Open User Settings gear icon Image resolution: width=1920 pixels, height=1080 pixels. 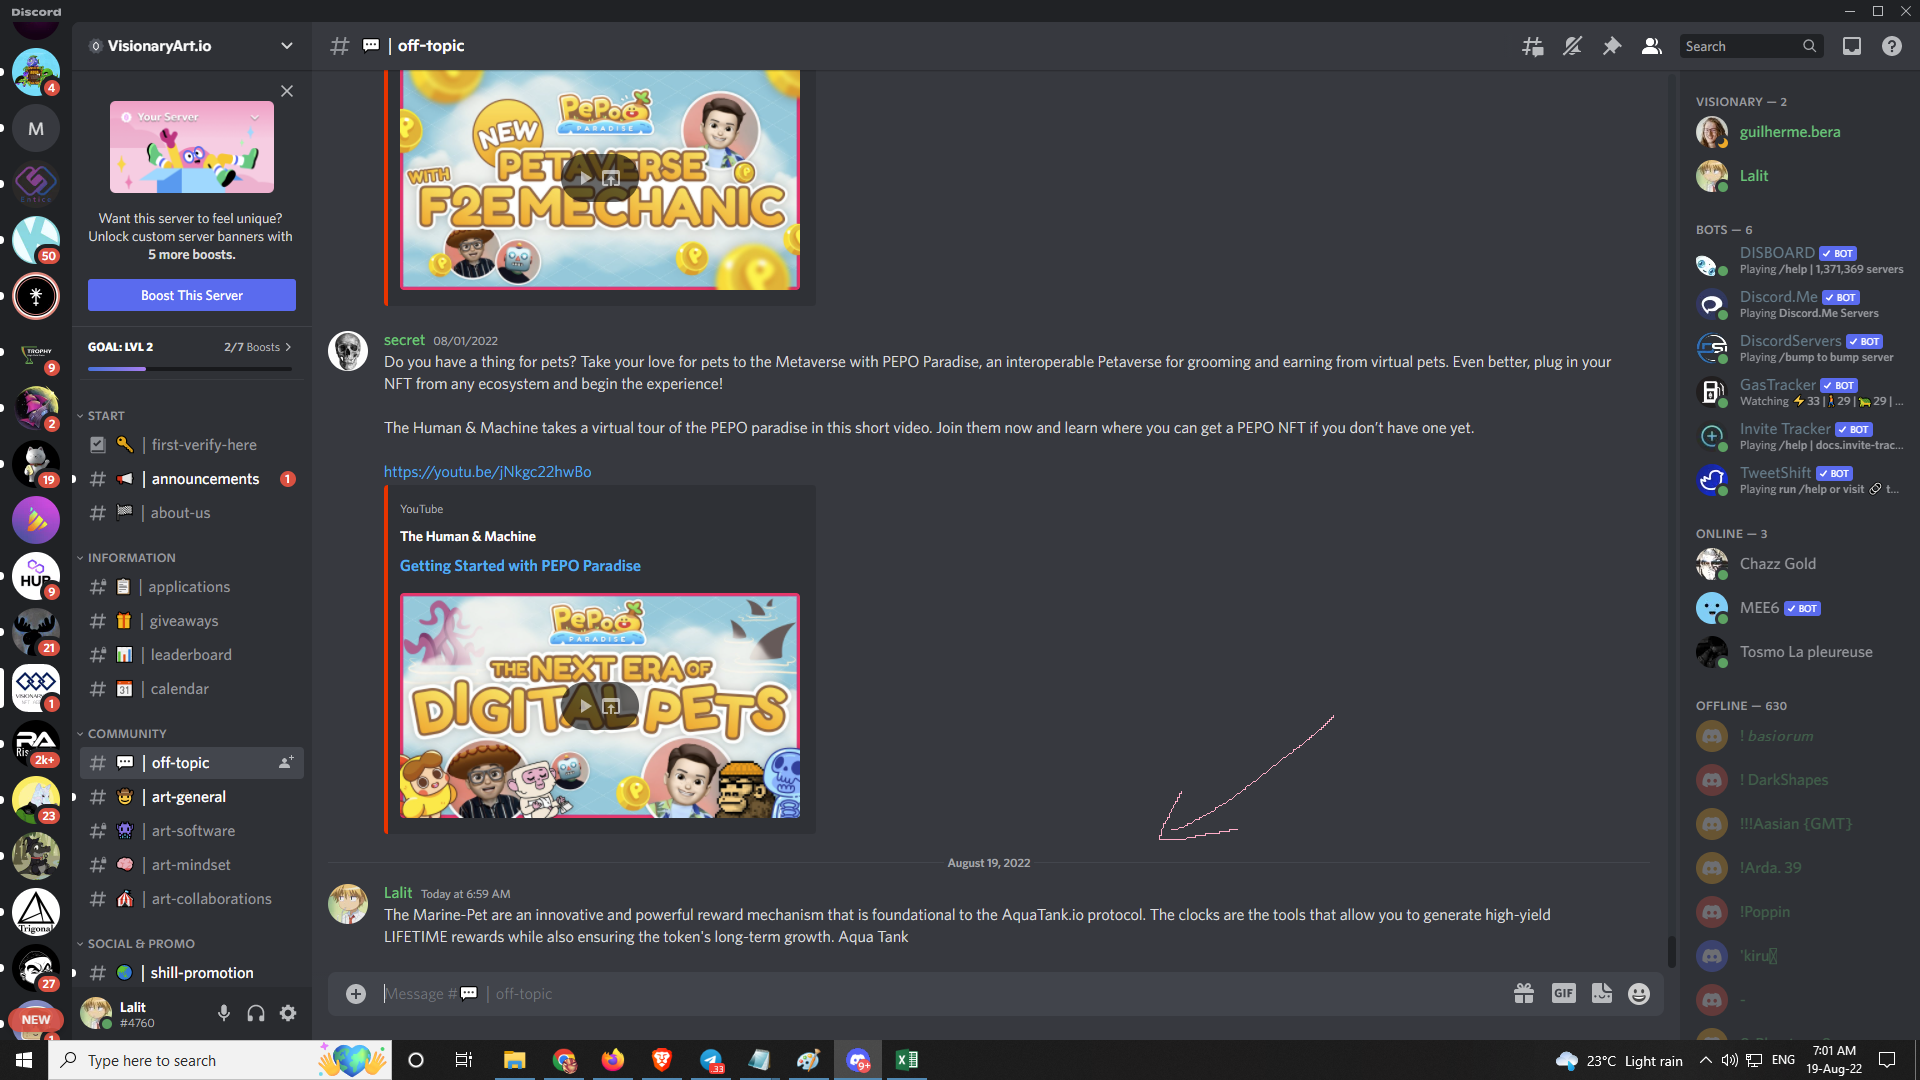click(288, 1014)
